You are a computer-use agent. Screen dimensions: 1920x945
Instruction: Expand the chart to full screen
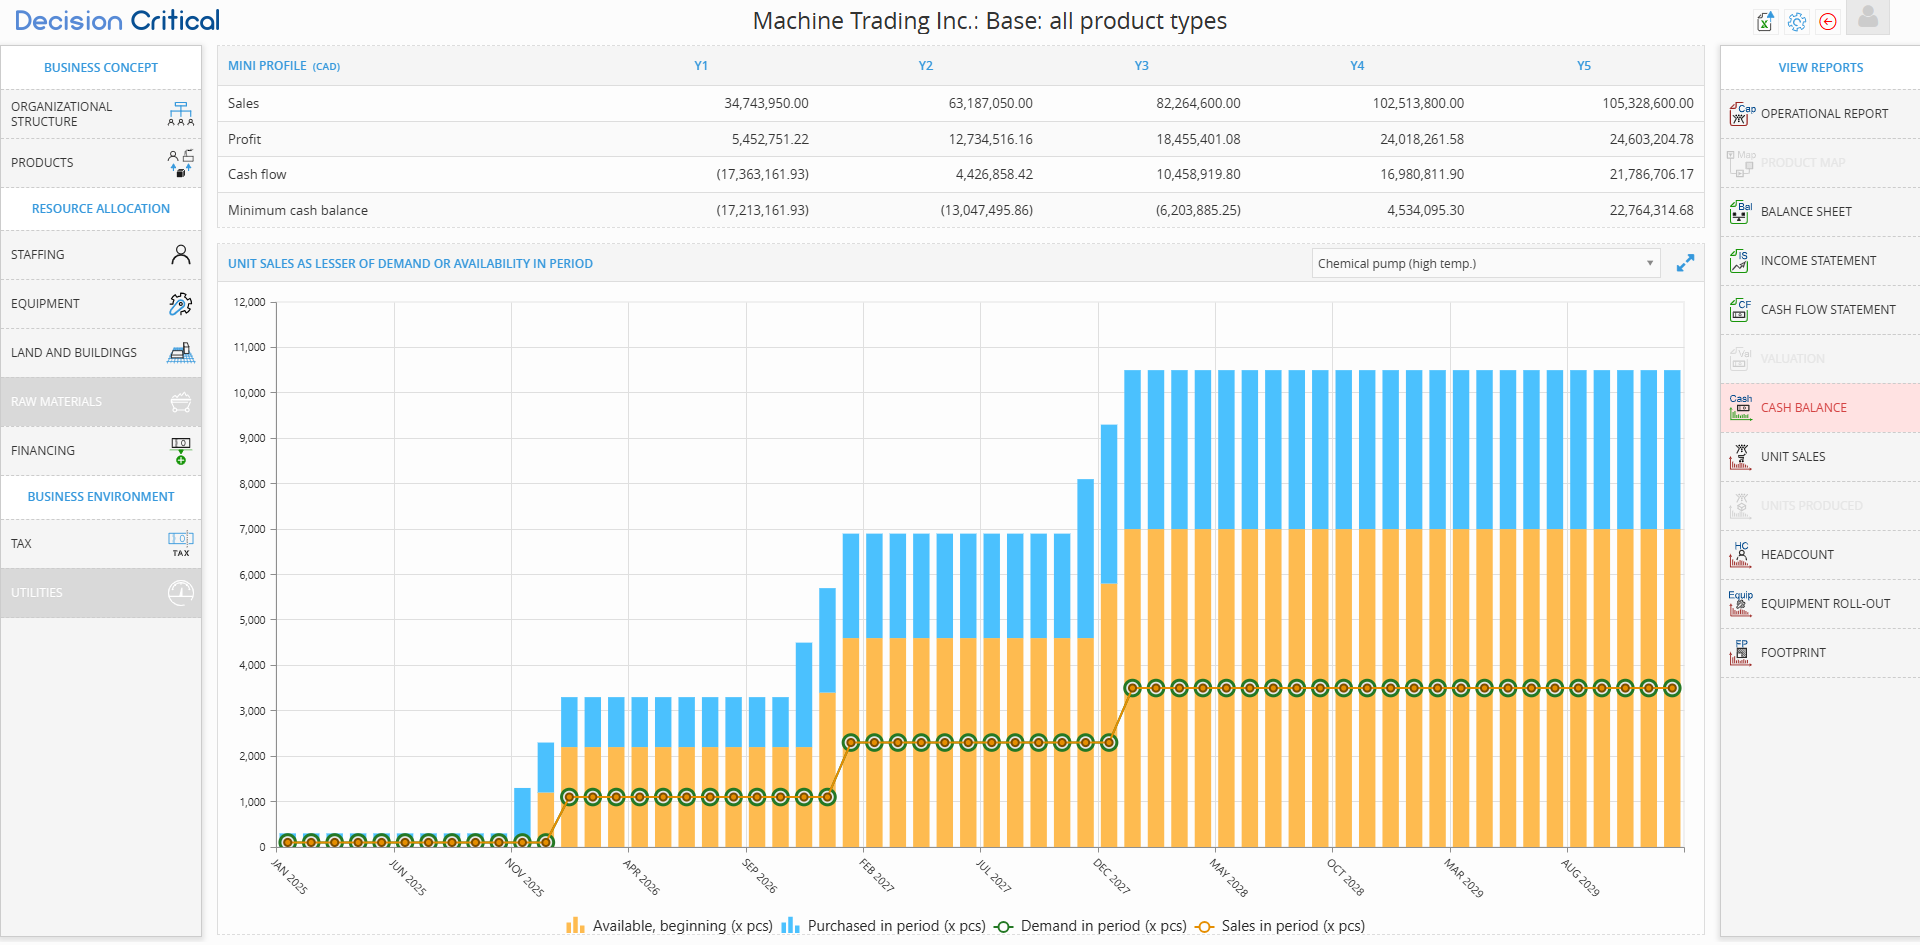[x=1685, y=263]
